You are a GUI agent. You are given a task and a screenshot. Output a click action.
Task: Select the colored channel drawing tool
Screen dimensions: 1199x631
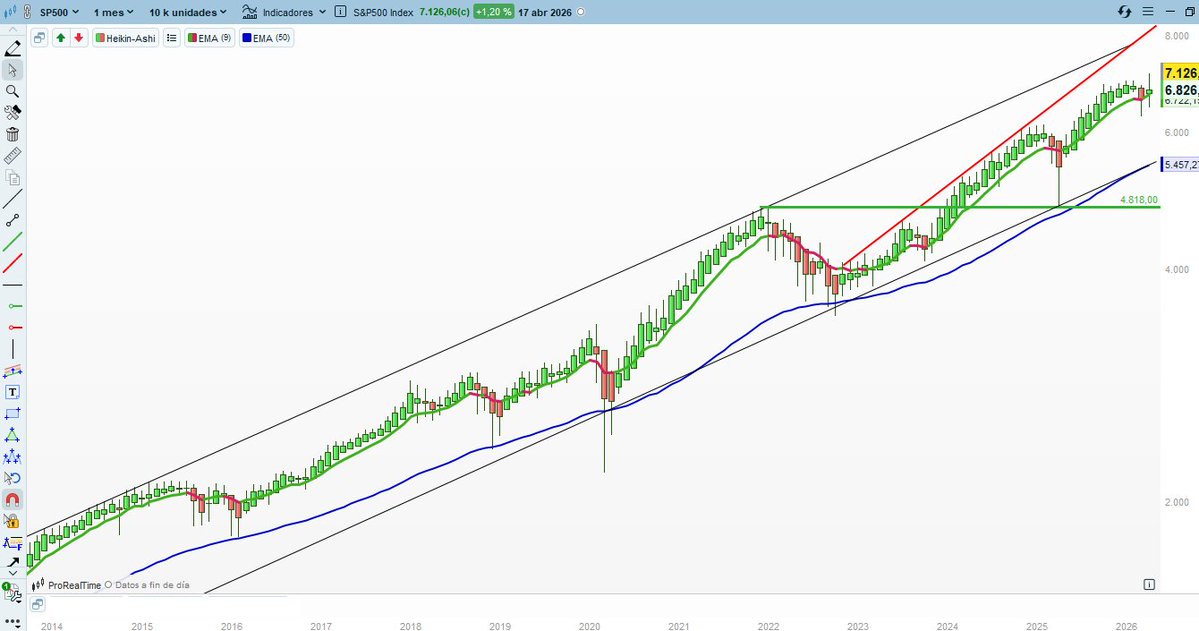tap(12, 371)
